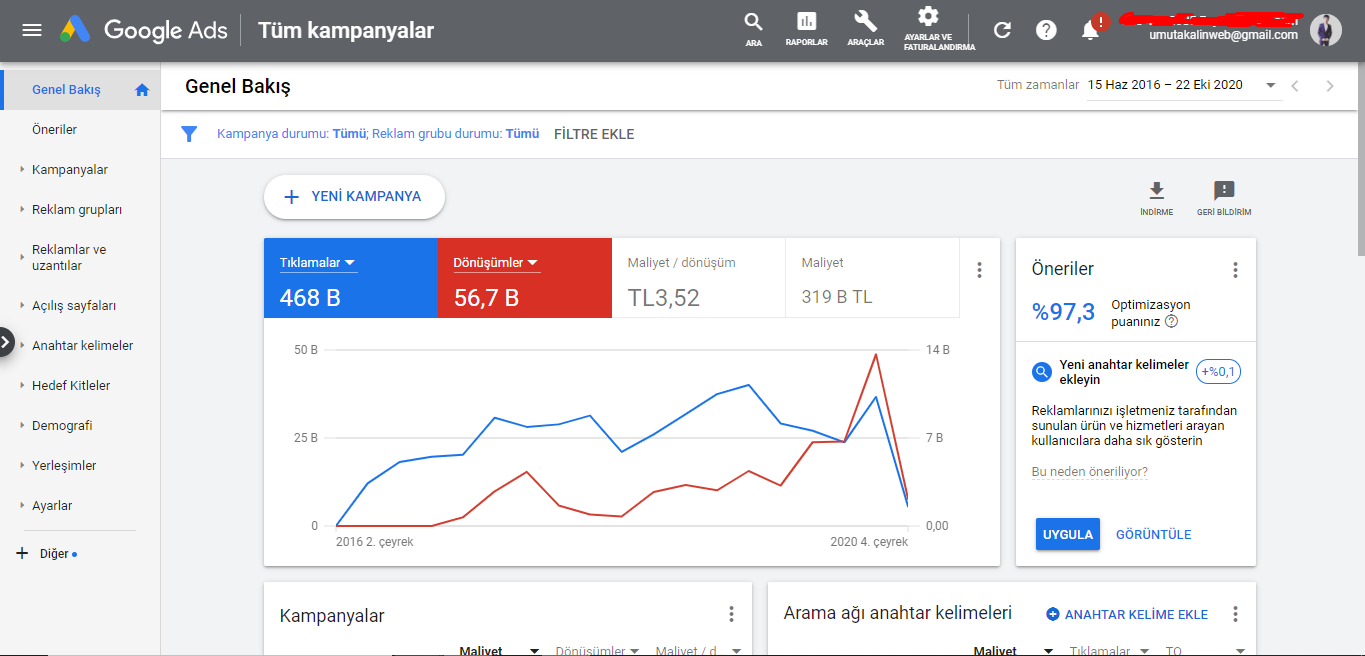The height and width of the screenshot is (656, 1365).
Task: Open the Ara search tool
Action: [753, 30]
